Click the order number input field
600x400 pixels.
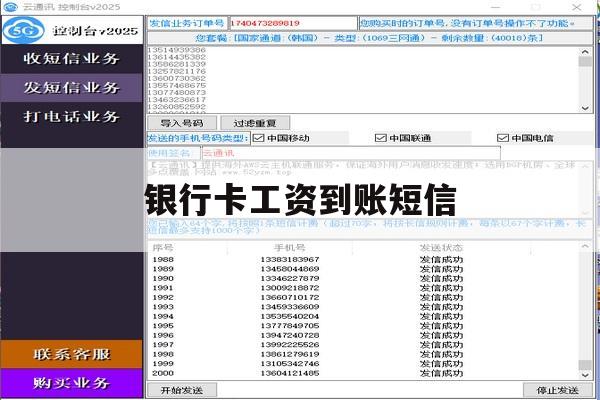(293, 23)
